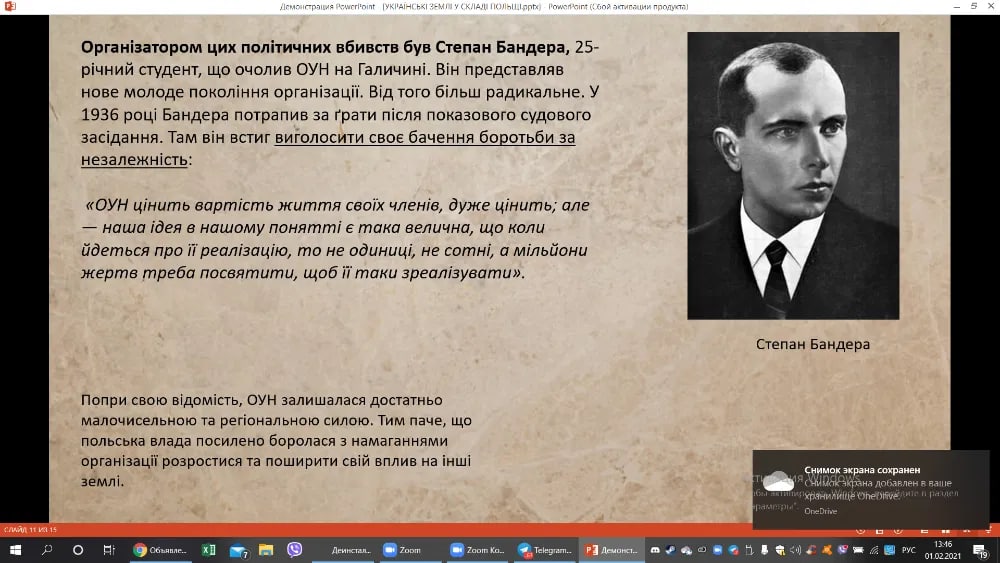The height and width of the screenshot is (563, 1000).
Task: Open Mail app with 7 badge
Action: [239, 550]
